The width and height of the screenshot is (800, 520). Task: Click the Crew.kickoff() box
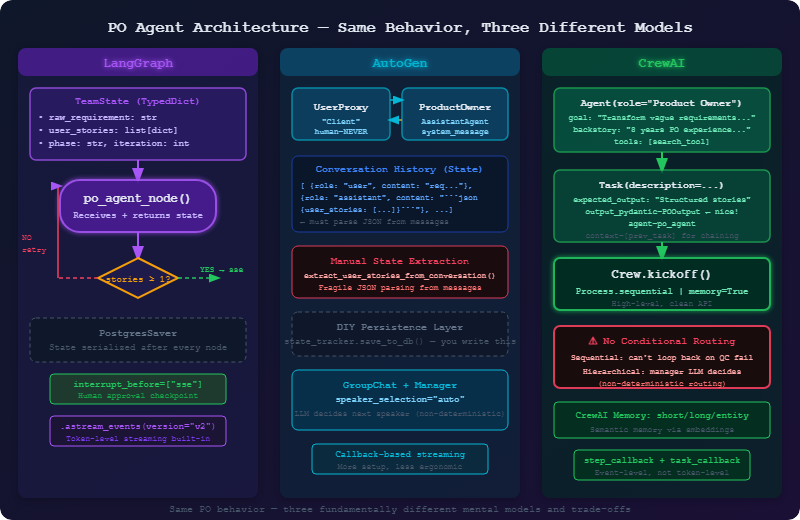coord(662,284)
